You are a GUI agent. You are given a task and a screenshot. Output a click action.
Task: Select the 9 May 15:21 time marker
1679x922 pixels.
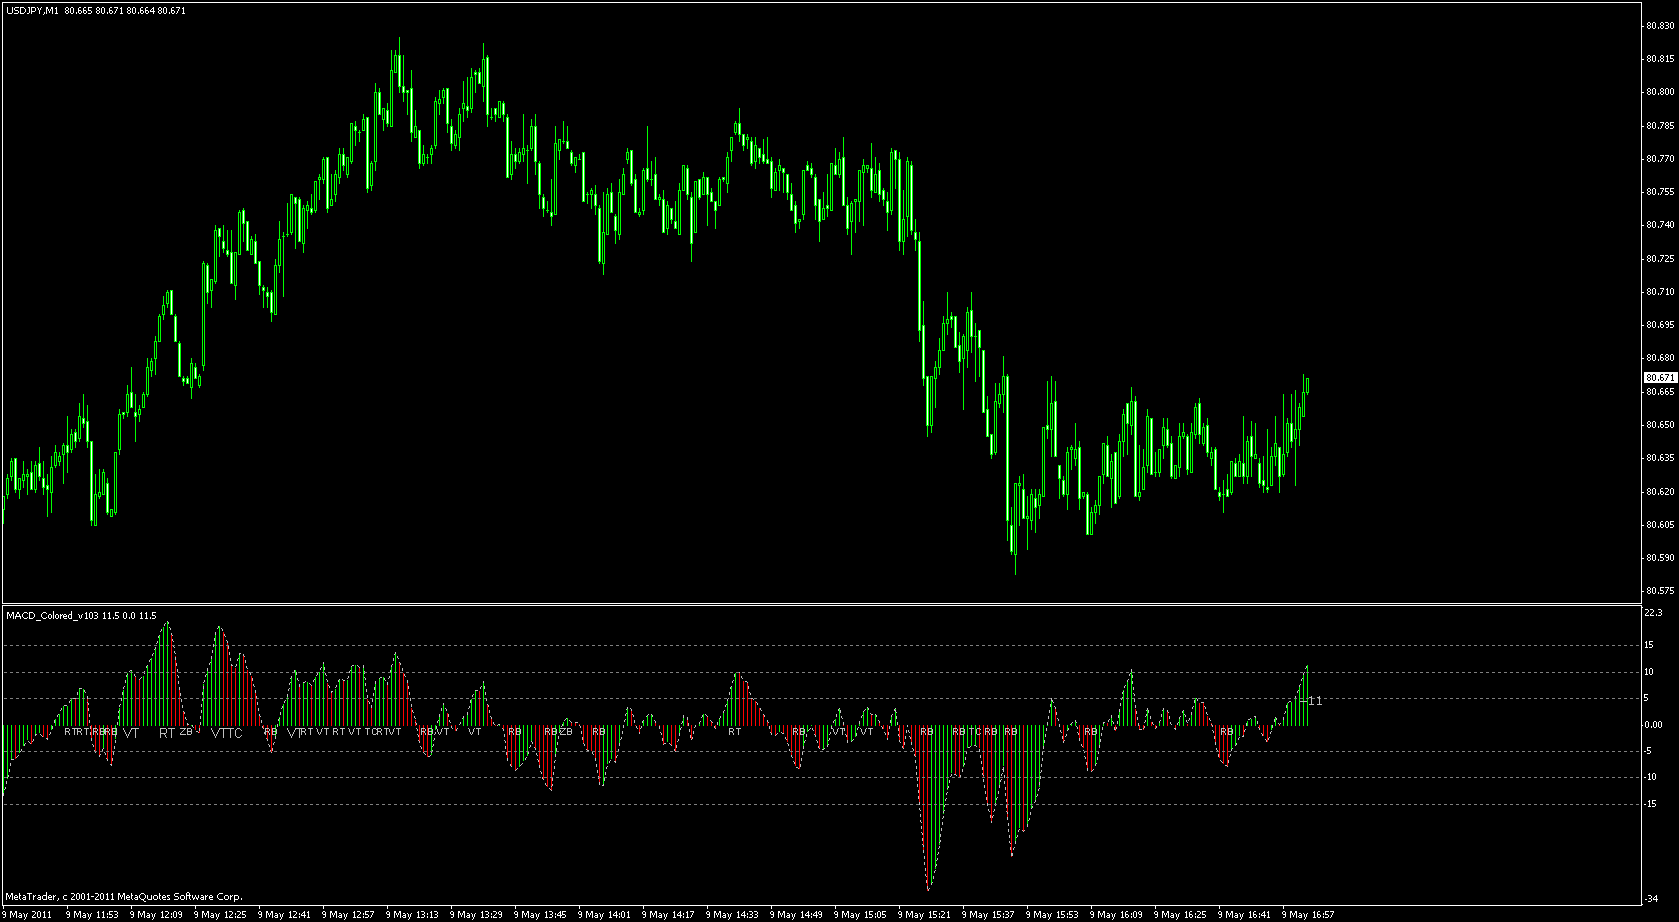click(x=924, y=914)
